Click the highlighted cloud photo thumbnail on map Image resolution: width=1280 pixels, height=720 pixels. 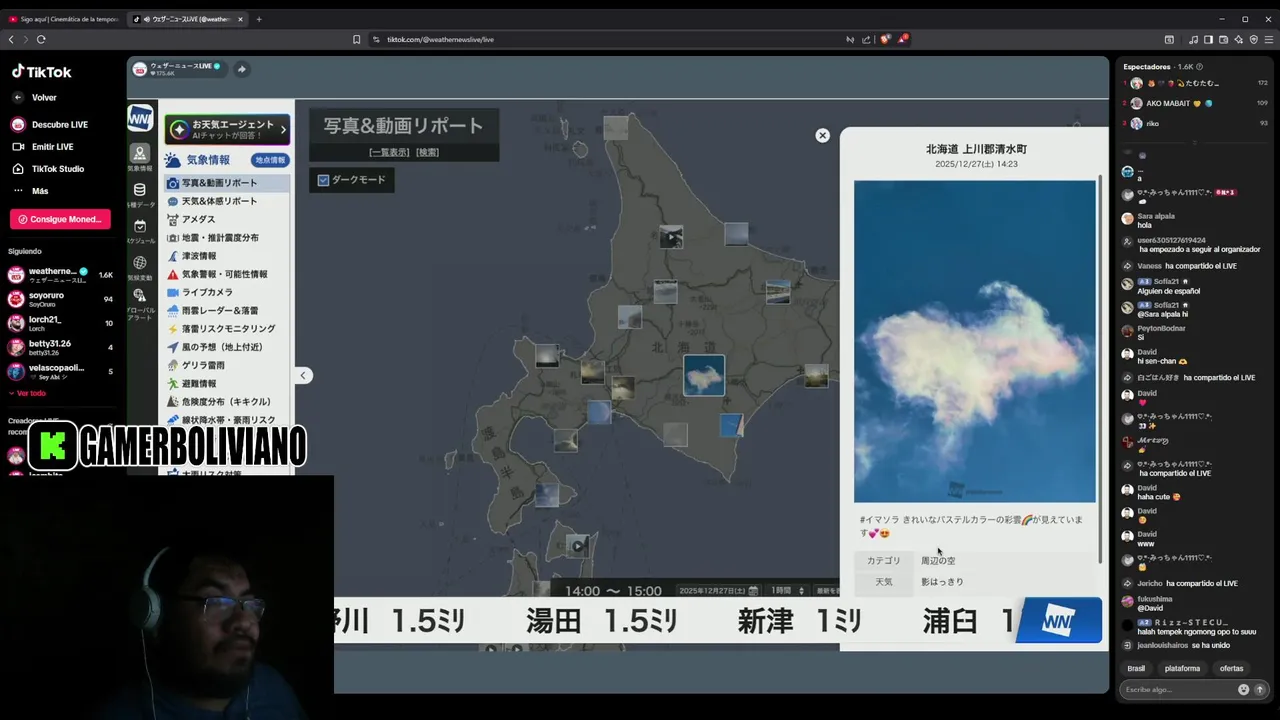pyautogui.click(x=704, y=375)
